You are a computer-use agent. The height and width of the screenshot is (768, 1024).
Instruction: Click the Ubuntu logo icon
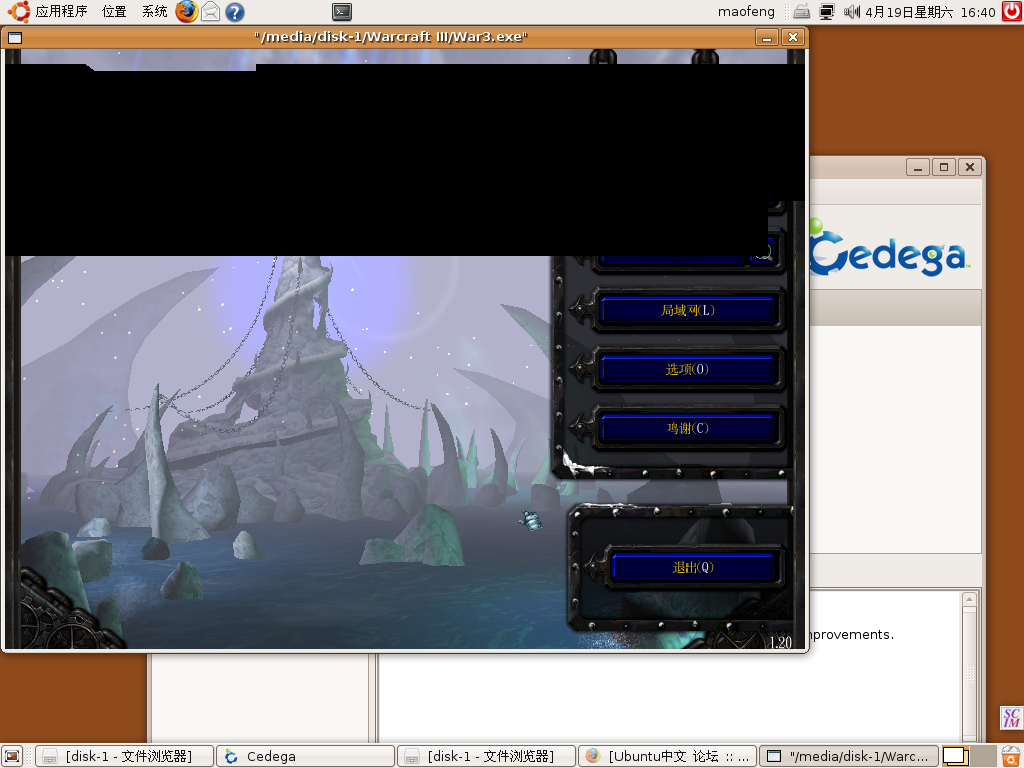click(x=18, y=11)
